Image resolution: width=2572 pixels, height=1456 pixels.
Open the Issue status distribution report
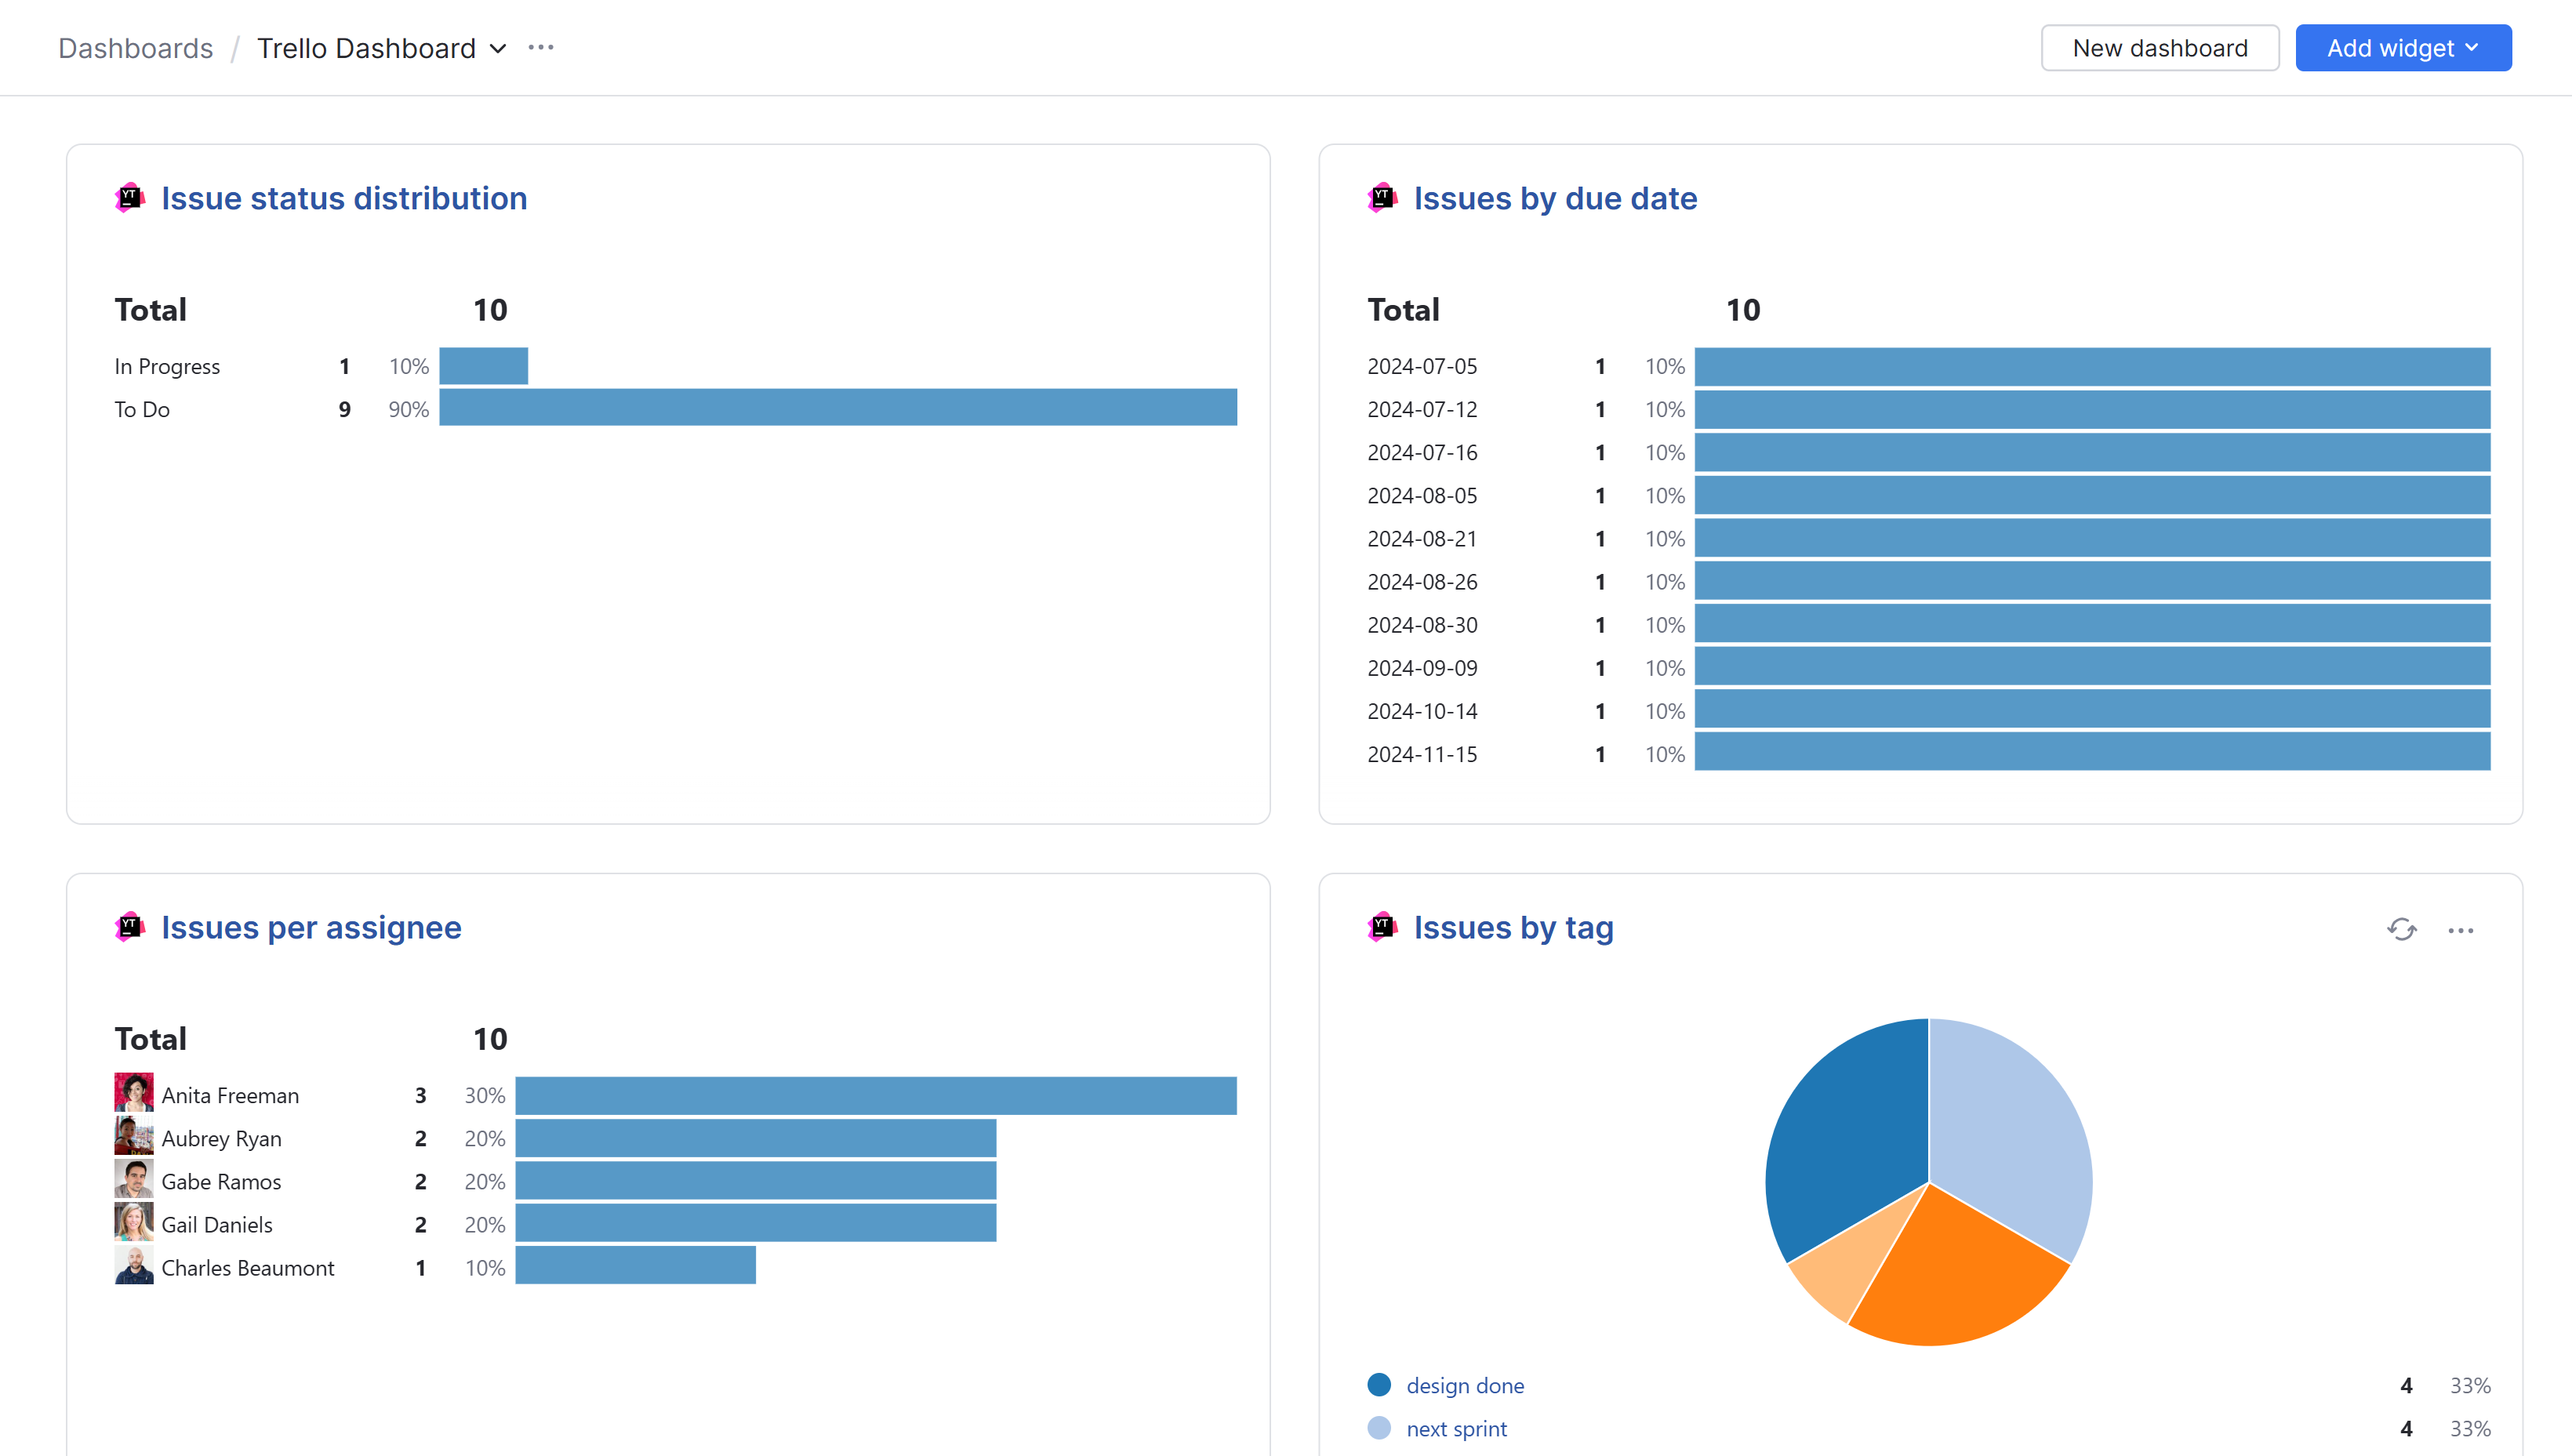[344, 197]
